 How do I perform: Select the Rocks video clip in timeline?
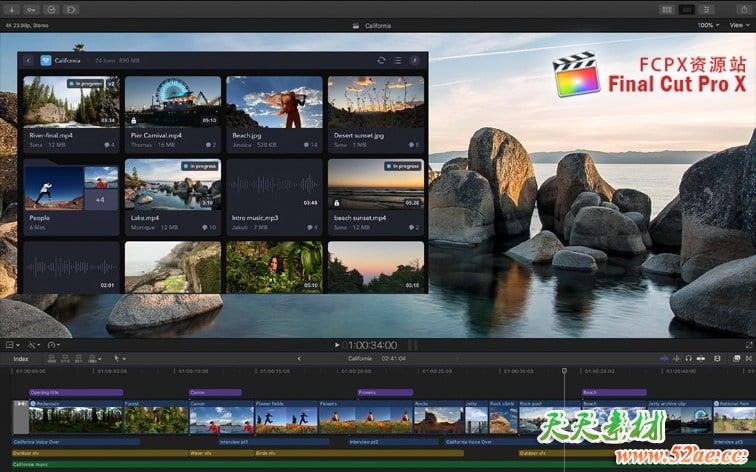point(439,417)
